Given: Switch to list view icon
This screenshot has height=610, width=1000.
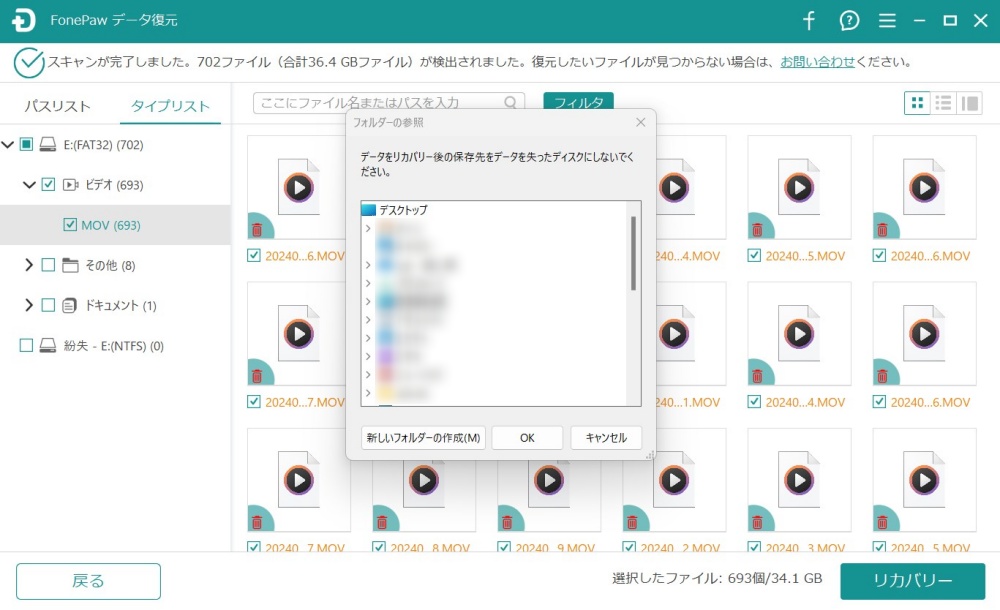Looking at the screenshot, I should [943, 103].
